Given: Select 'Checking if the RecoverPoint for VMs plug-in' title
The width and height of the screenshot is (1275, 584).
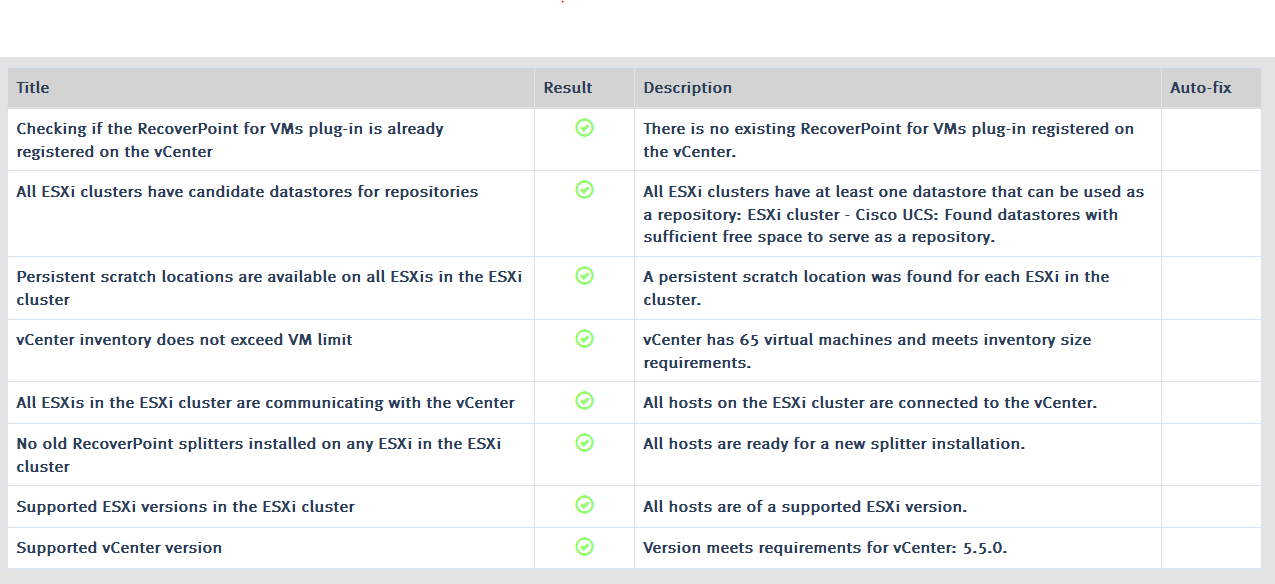Looking at the screenshot, I should 230,140.
